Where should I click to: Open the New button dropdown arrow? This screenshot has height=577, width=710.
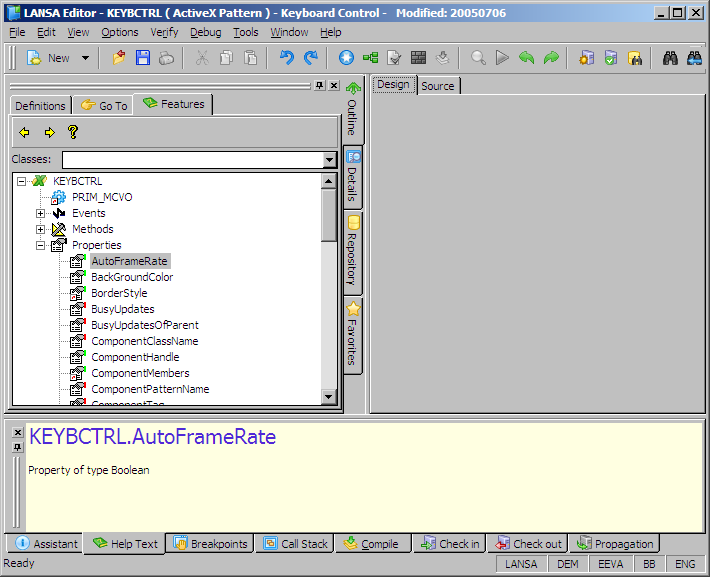click(85, 58)
